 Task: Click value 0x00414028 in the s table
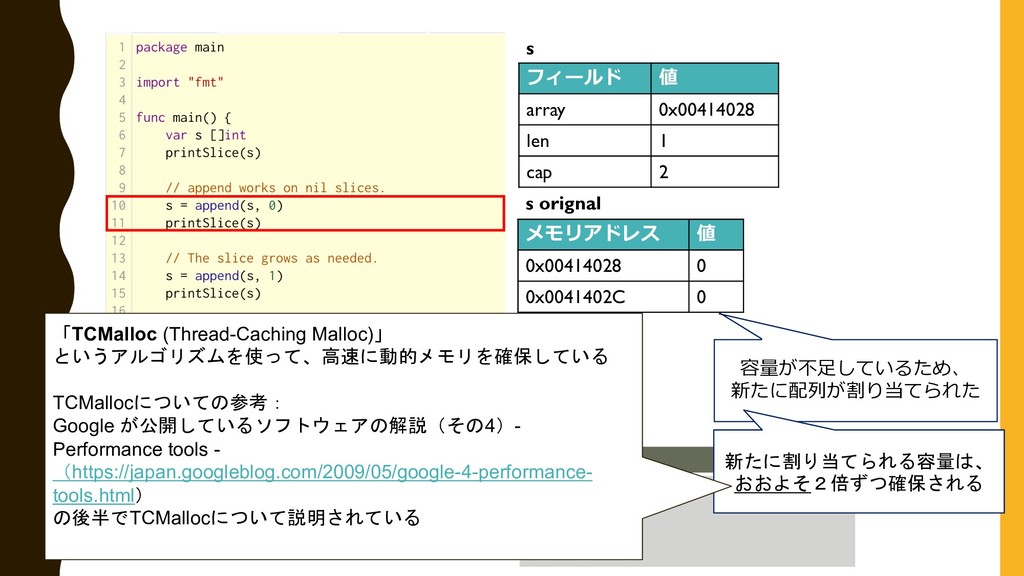(x=714, y=109)
